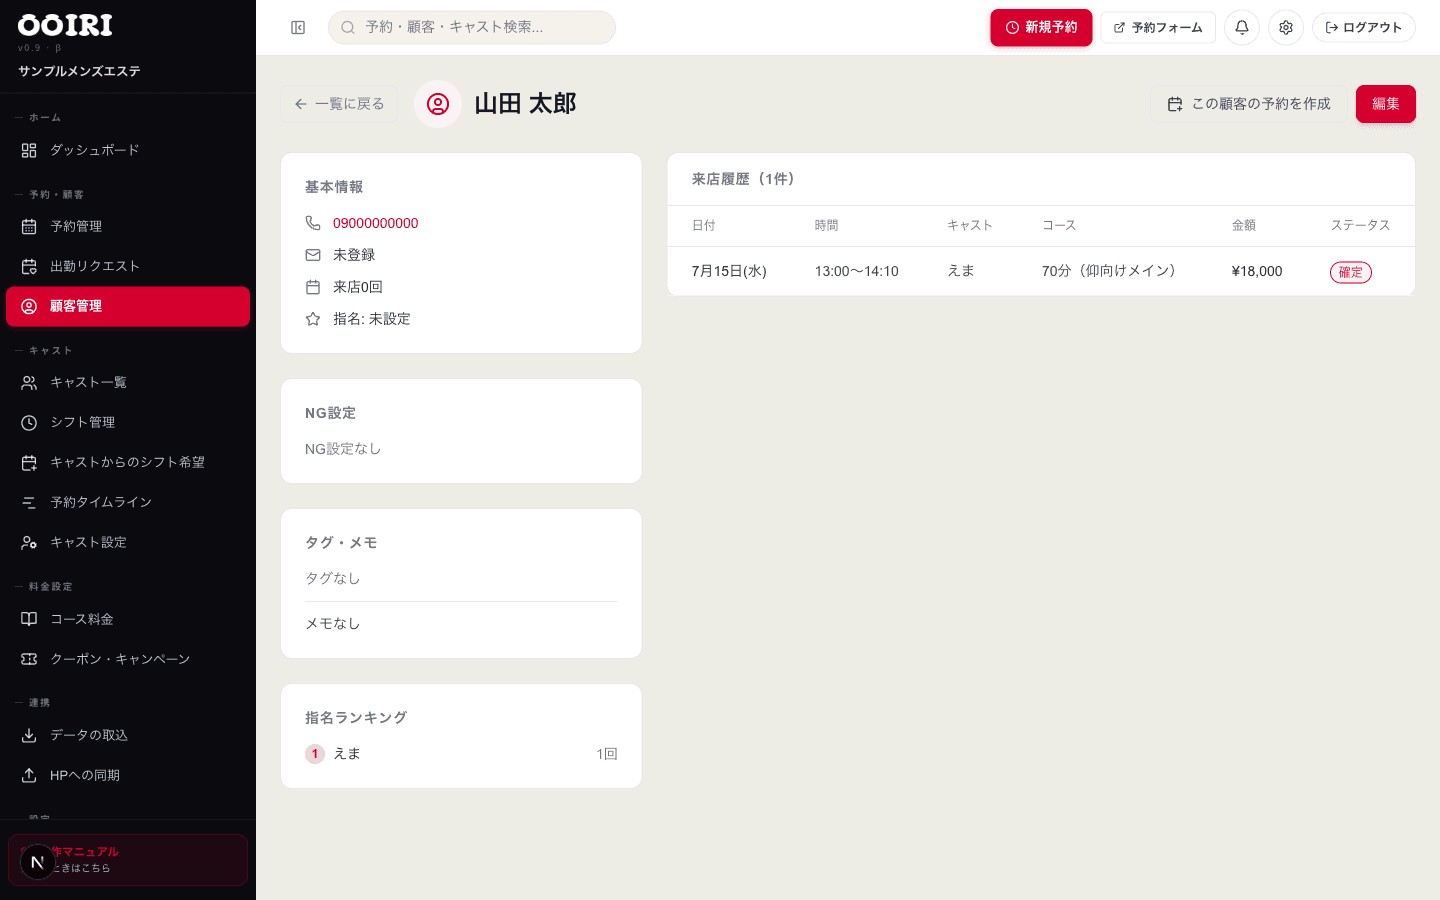Open the settings gear icon
The width and height of the screenshot is (1440, 900).
point(1286,28)
